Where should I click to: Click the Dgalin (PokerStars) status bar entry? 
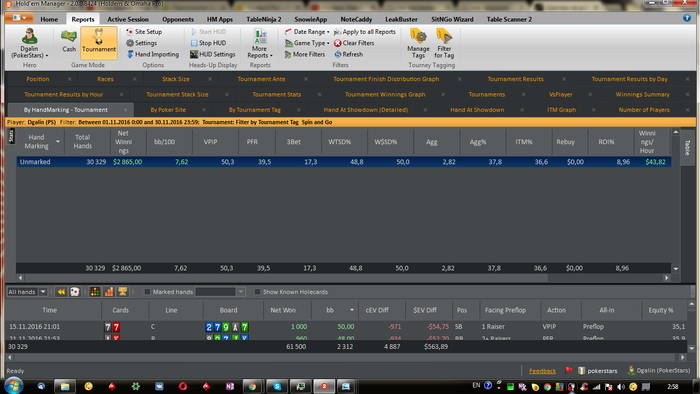click(659, 371)
